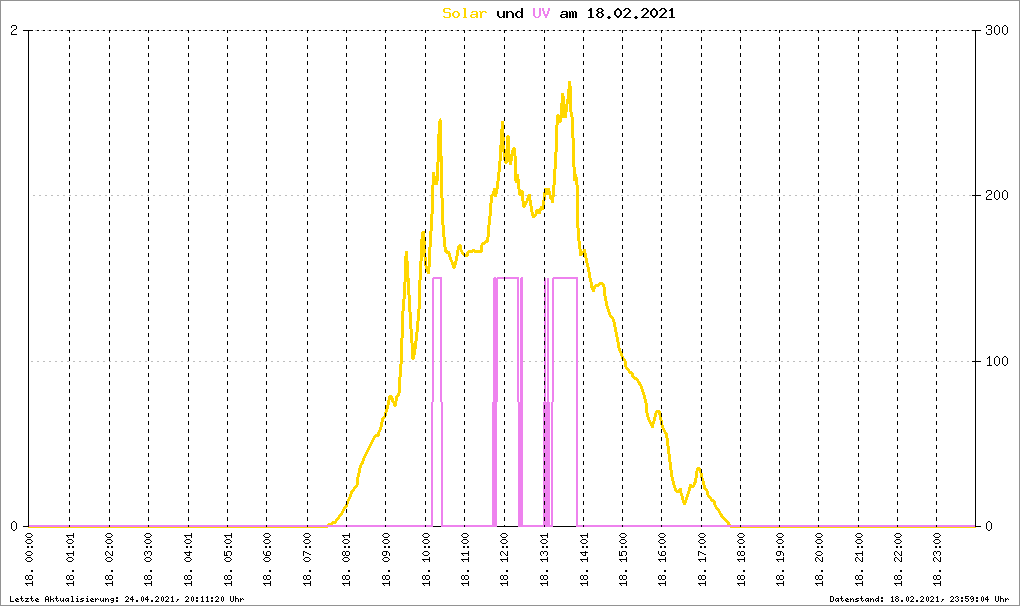Click 'Datenstand' footer text
Screen dimensions: 1020x606
pos(919,599)
